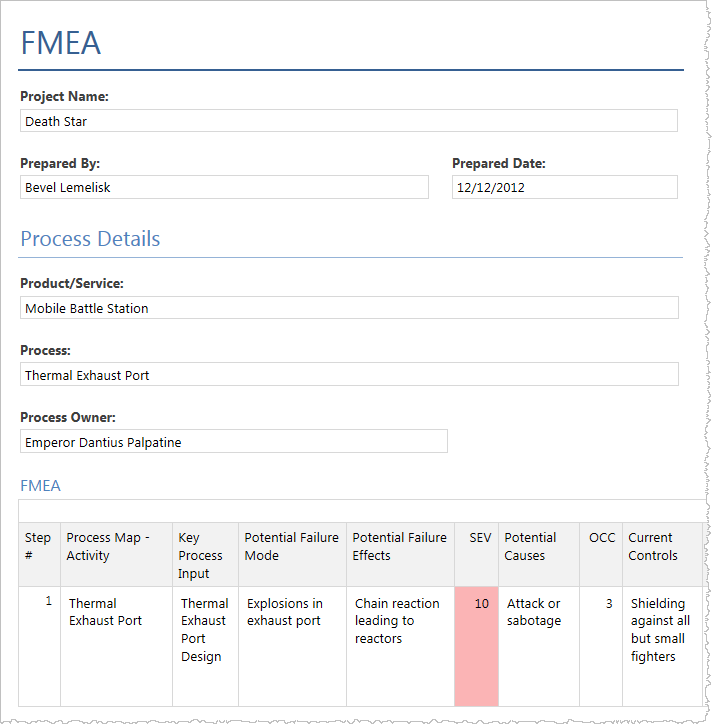Viewport: 713px width, 727px height.
Task: Click the Process field with Thermal Exhaust Port
Action: pos(348,375)
